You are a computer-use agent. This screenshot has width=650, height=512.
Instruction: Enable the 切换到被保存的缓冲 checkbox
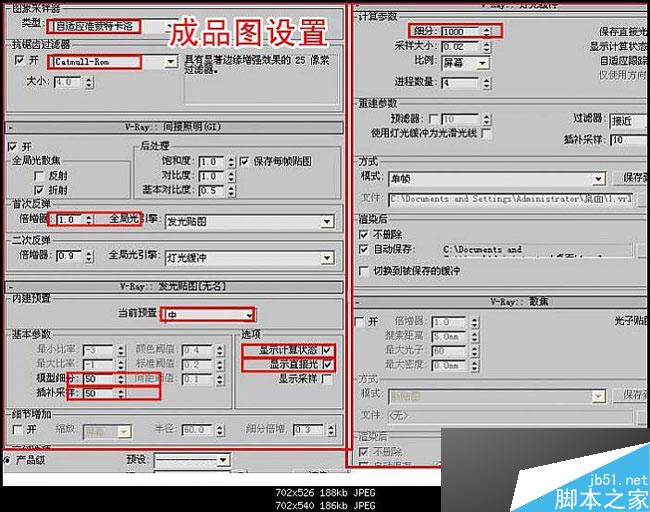364,271
